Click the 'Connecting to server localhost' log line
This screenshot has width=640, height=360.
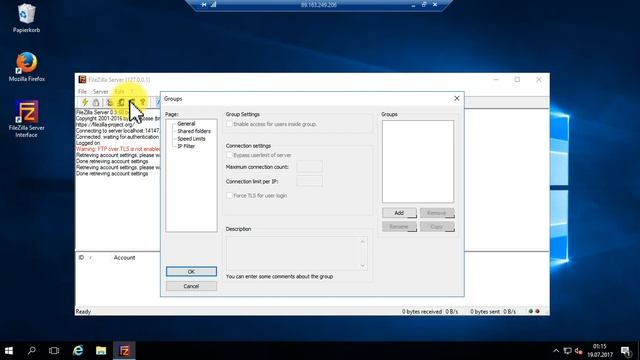(x=118, y=131)
